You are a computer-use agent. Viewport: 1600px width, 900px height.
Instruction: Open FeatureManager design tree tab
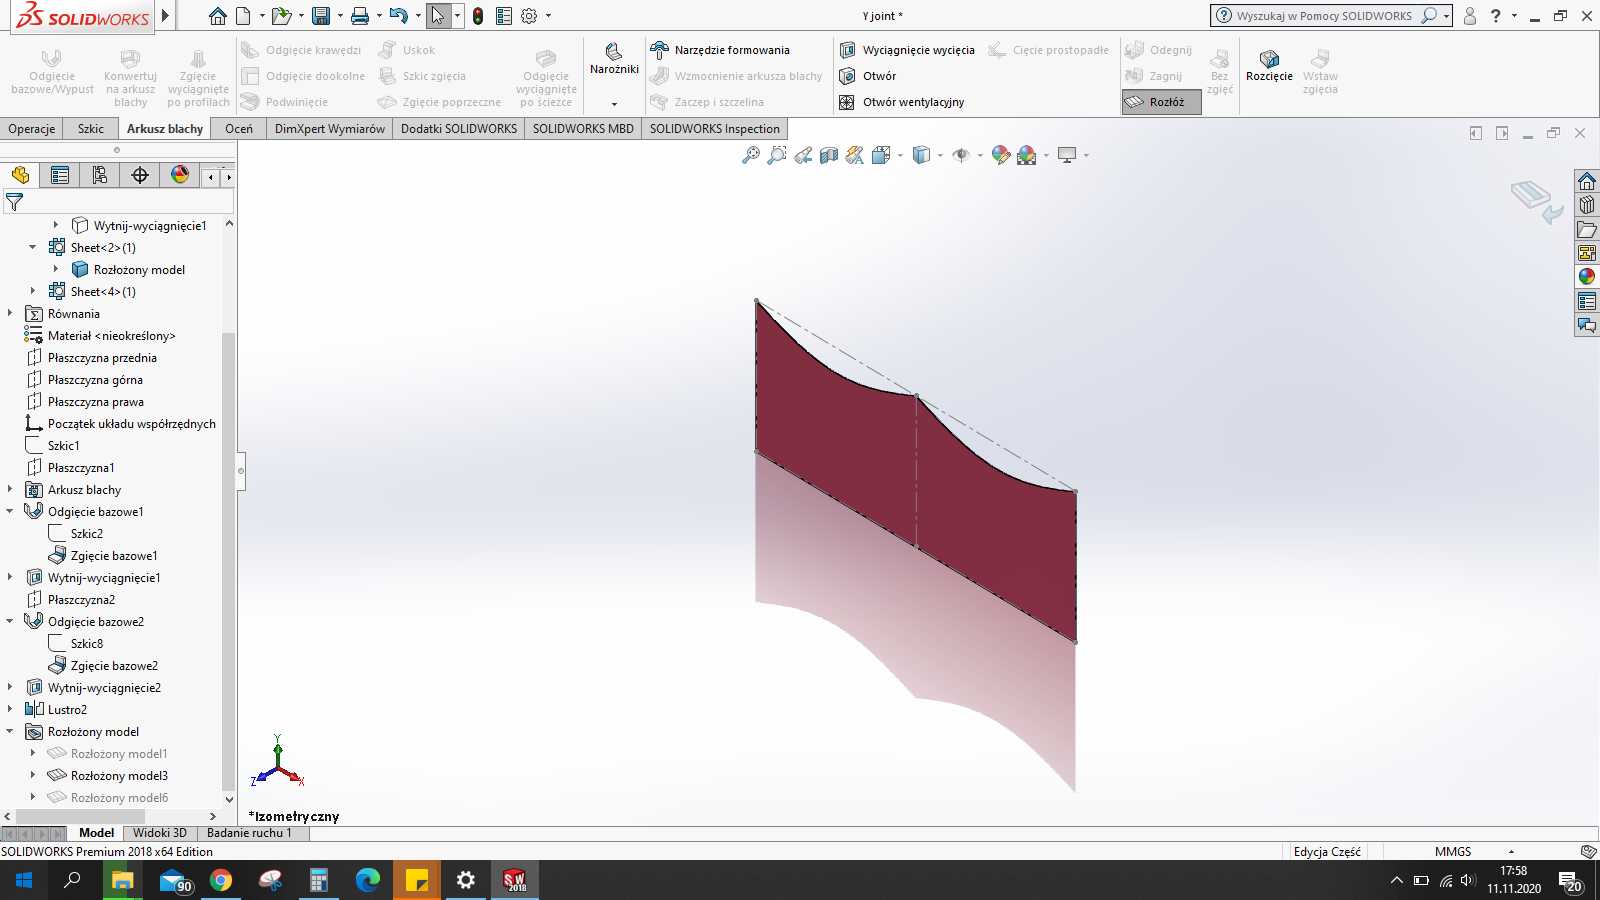[20, 175]
